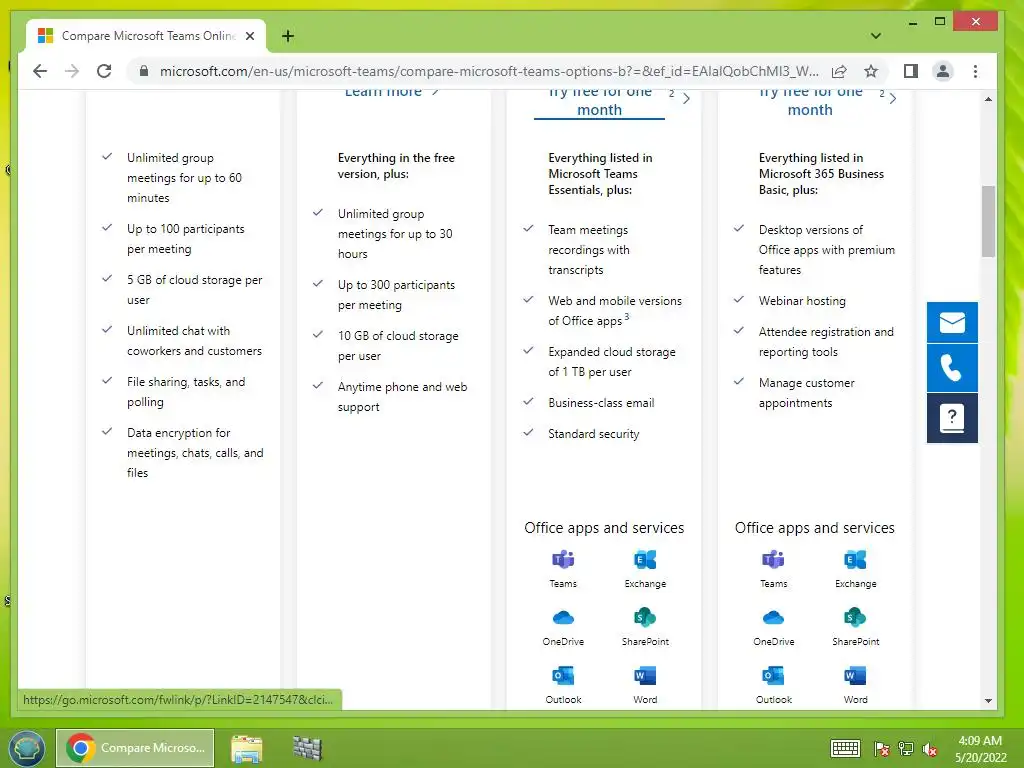Image resolution: width=1024 pixels, height=768 pixels.
Task: Open the tab search dropdown arrow
Action: click(876, 36)
